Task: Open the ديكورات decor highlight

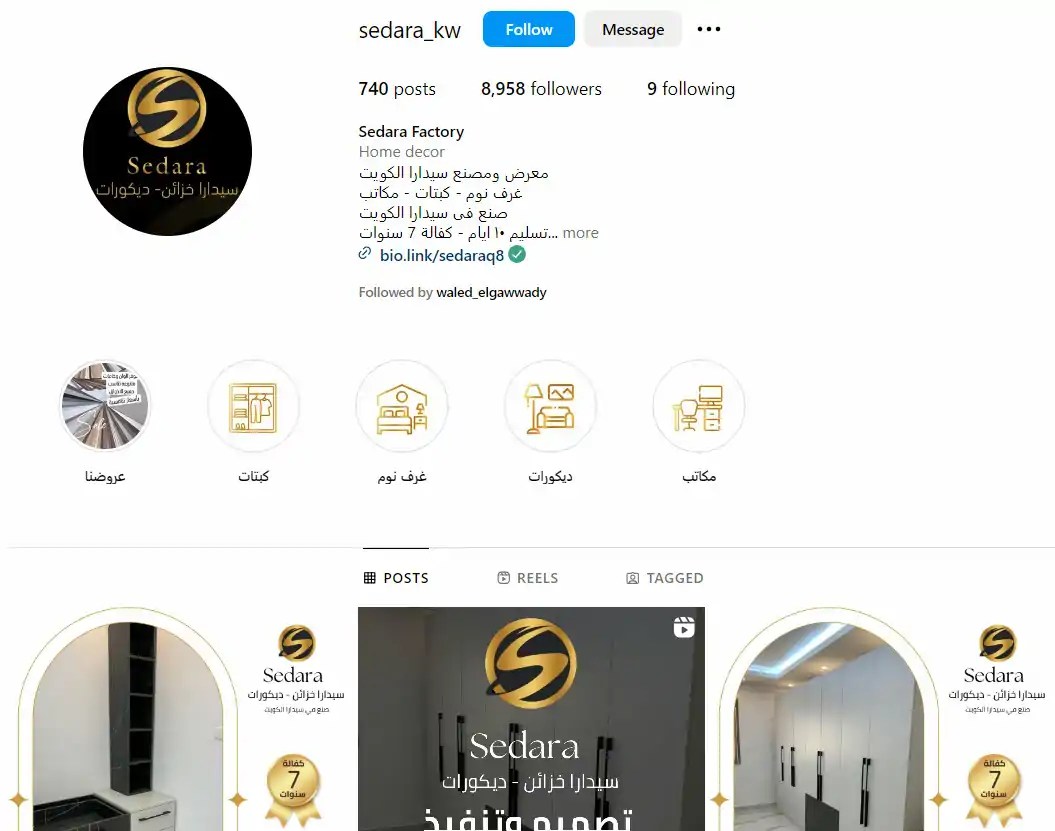Action: [550, 406]
